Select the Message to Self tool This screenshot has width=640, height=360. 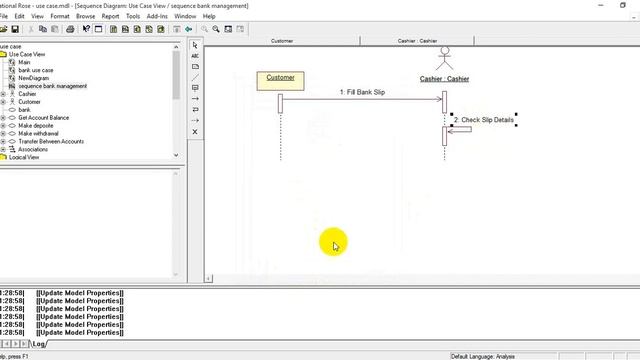(195, 110)
